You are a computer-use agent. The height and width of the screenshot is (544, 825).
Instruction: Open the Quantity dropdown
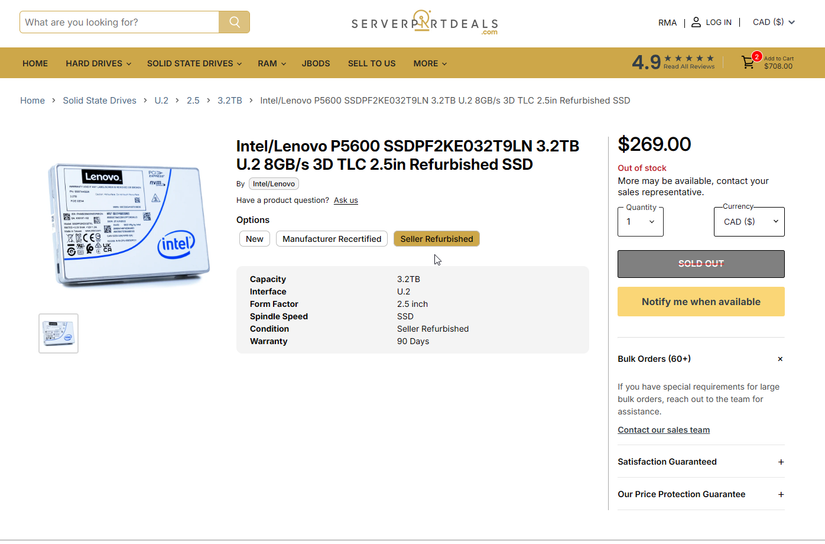(x=640, y=222)
